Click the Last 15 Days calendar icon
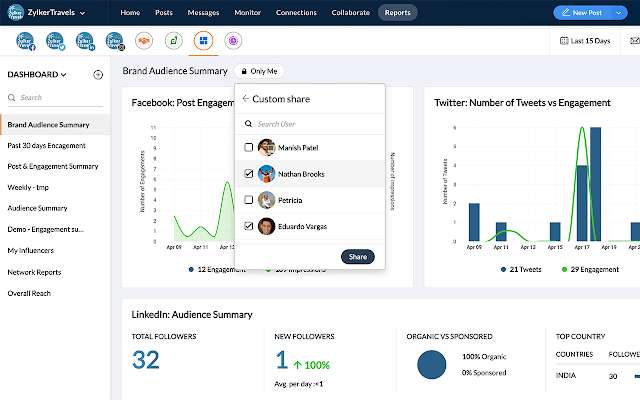Image resolution: width=640 pixels, height=400 pixels. pyautogui.click(x=564, y=40)
